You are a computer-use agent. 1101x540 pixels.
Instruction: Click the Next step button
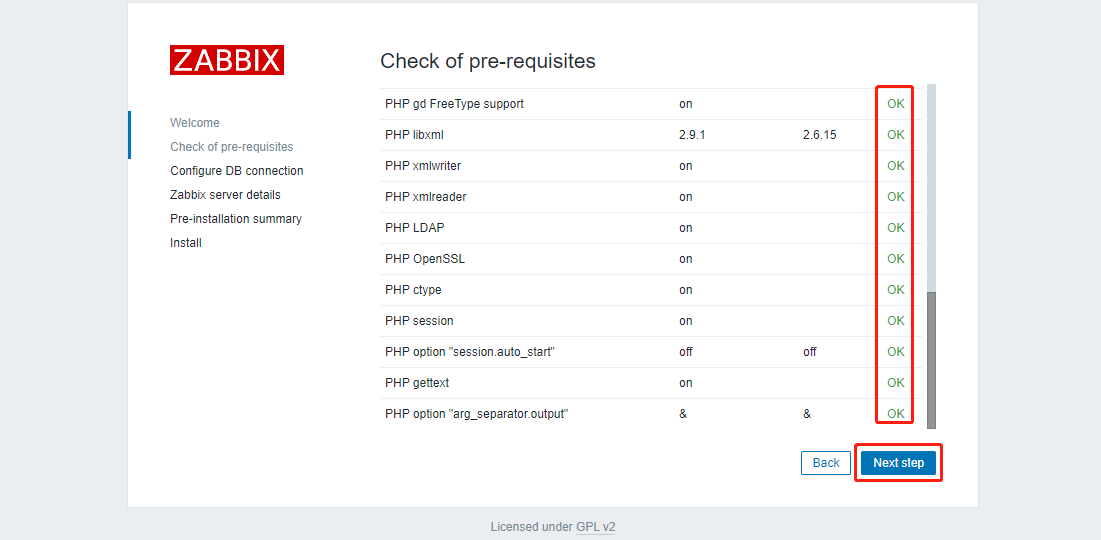pyautogui.click(x=898, y=463)
